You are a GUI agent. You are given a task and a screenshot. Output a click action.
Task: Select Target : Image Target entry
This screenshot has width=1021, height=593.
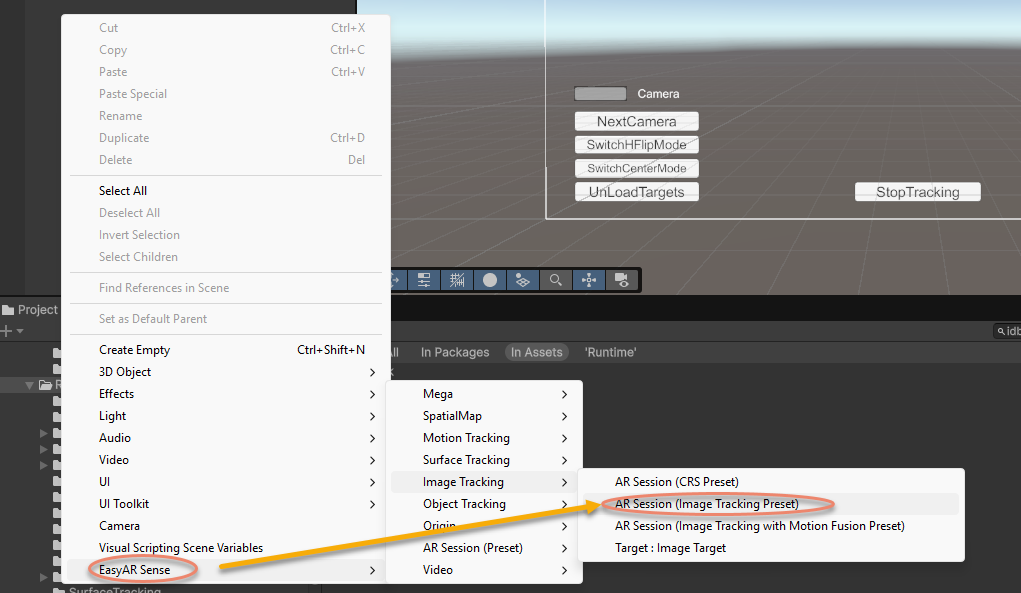(670, 548)
